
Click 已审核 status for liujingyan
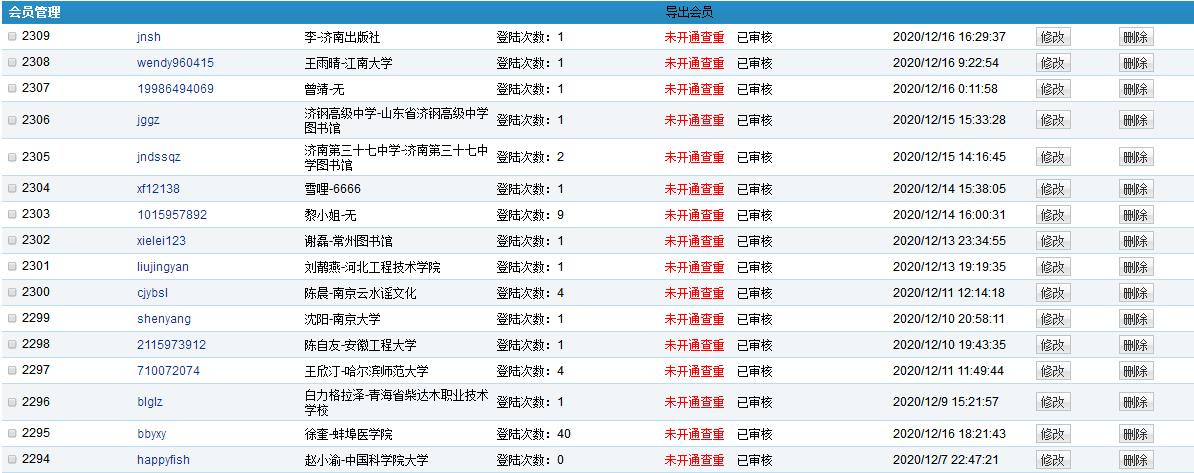[x=754, y=267]
